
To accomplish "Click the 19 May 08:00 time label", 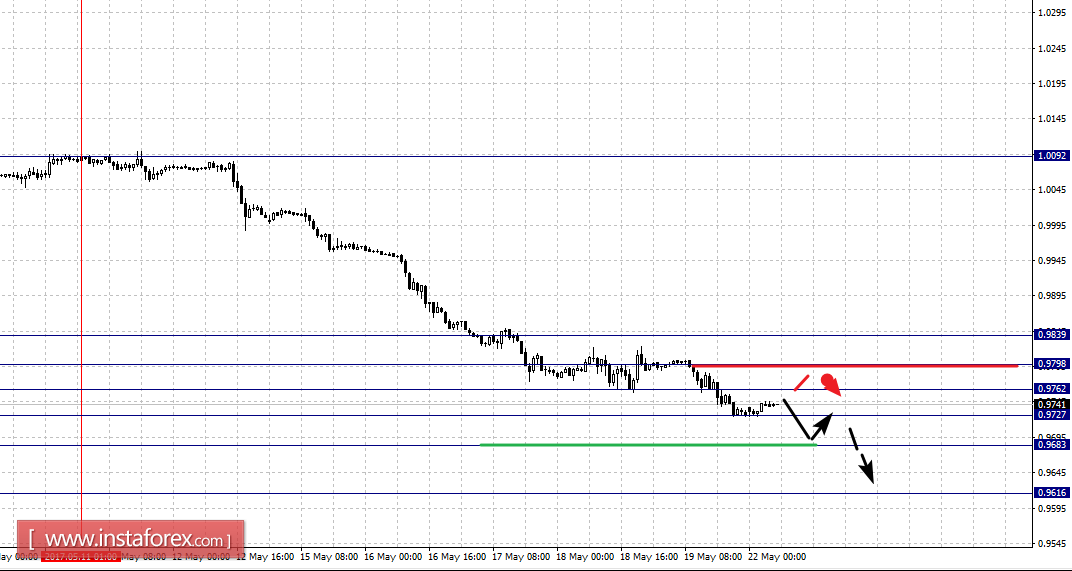I will click(715, 557).
